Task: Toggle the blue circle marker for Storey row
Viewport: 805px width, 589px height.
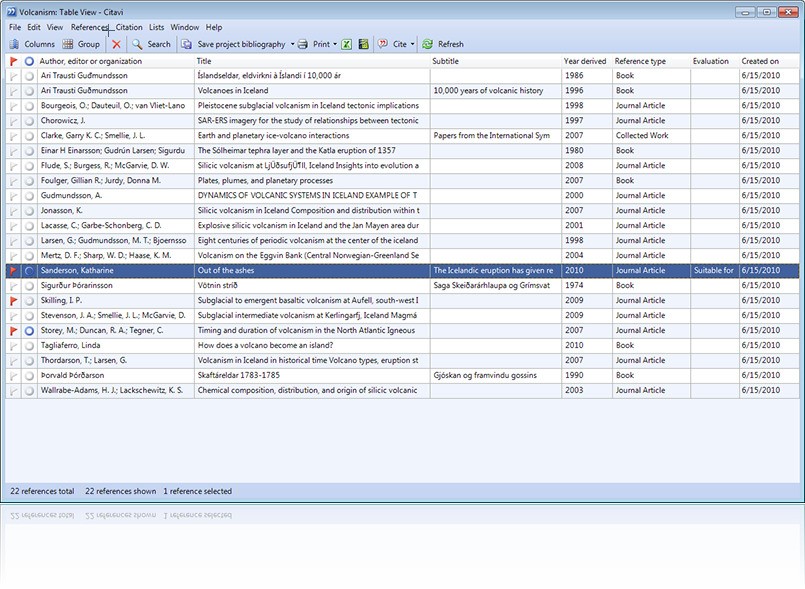Action: point(30,330)
